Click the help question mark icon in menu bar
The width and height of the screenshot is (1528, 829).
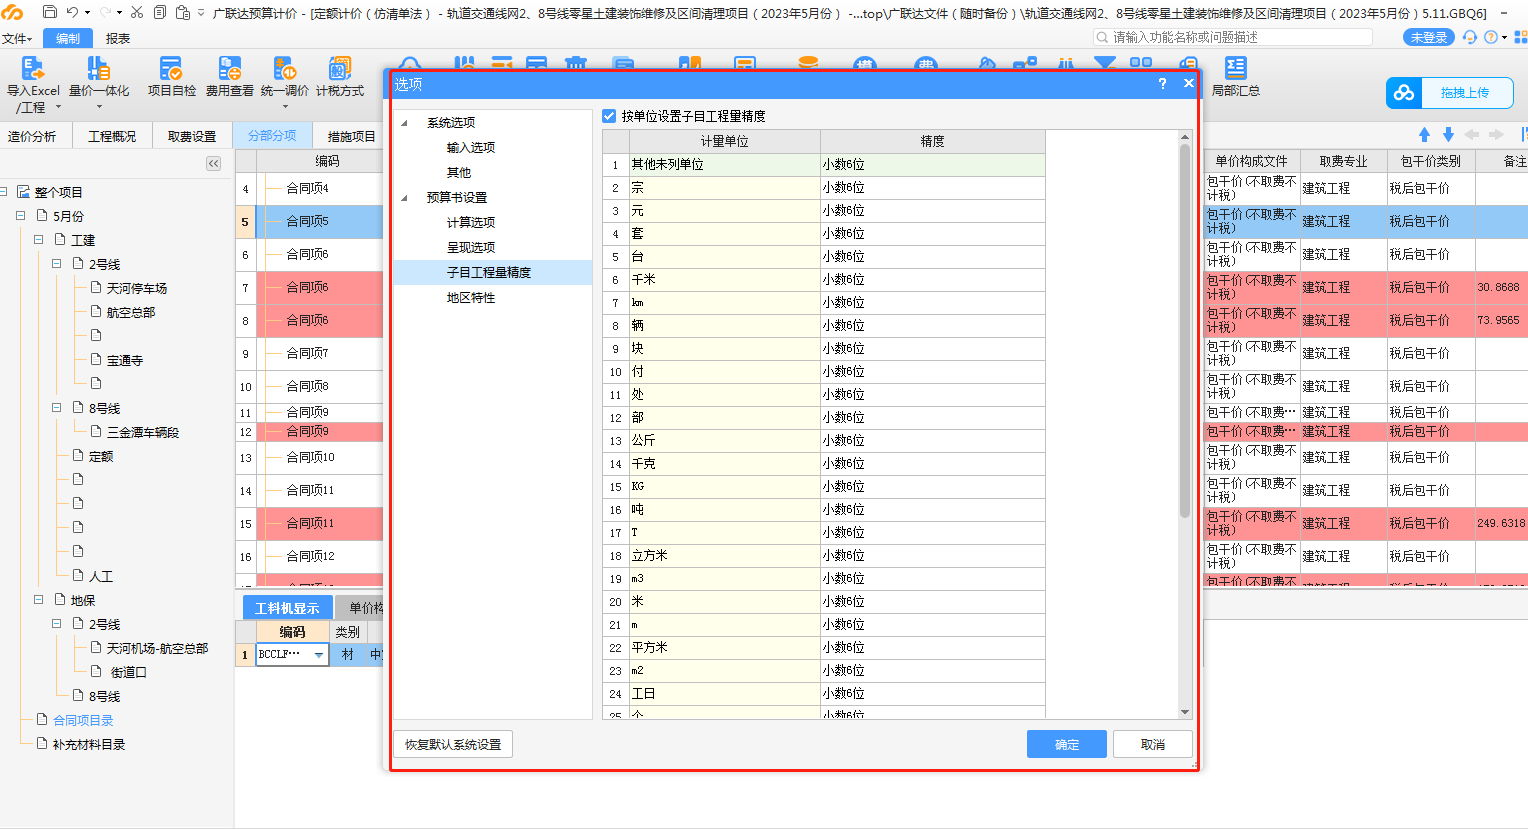(x=1491, y=37)
